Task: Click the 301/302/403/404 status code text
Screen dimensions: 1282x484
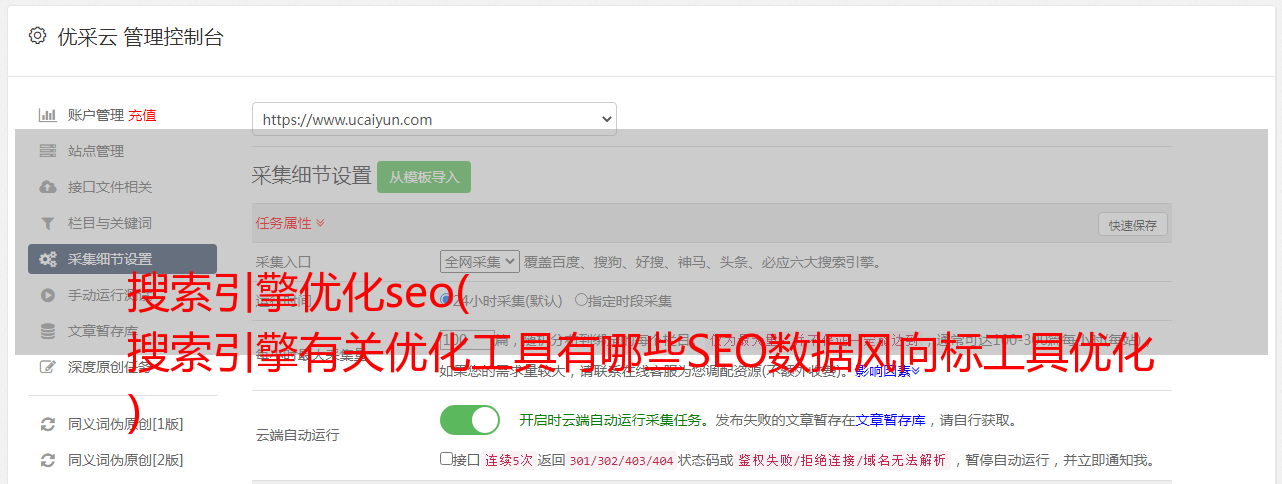Action: pyautogui.click(x=621, y=460)
